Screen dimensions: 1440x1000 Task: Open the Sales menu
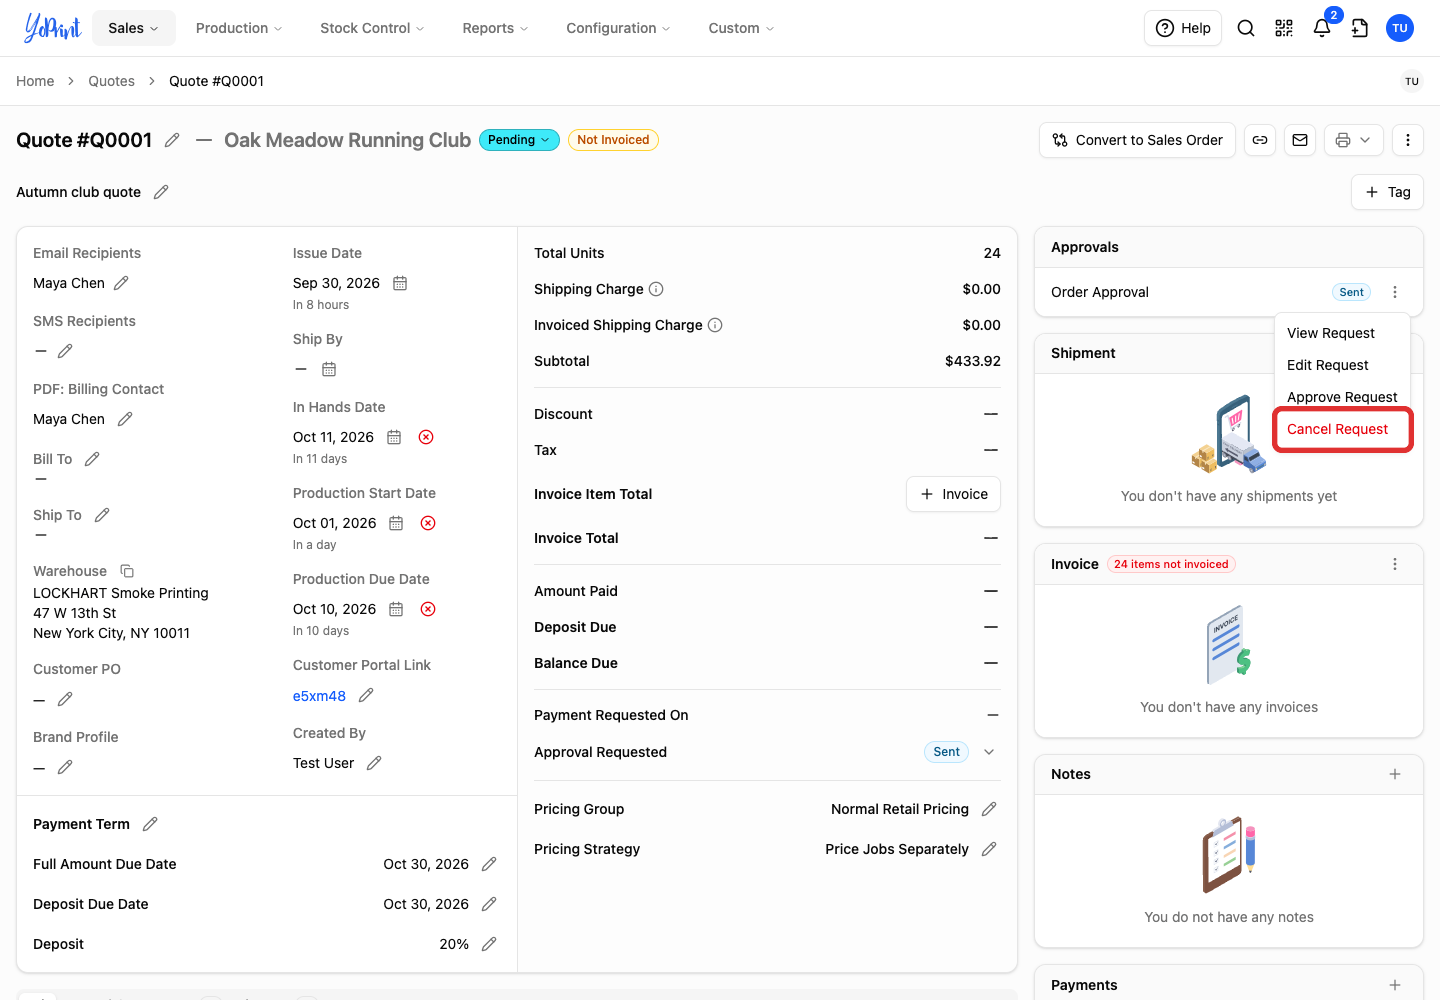(134, 28)
